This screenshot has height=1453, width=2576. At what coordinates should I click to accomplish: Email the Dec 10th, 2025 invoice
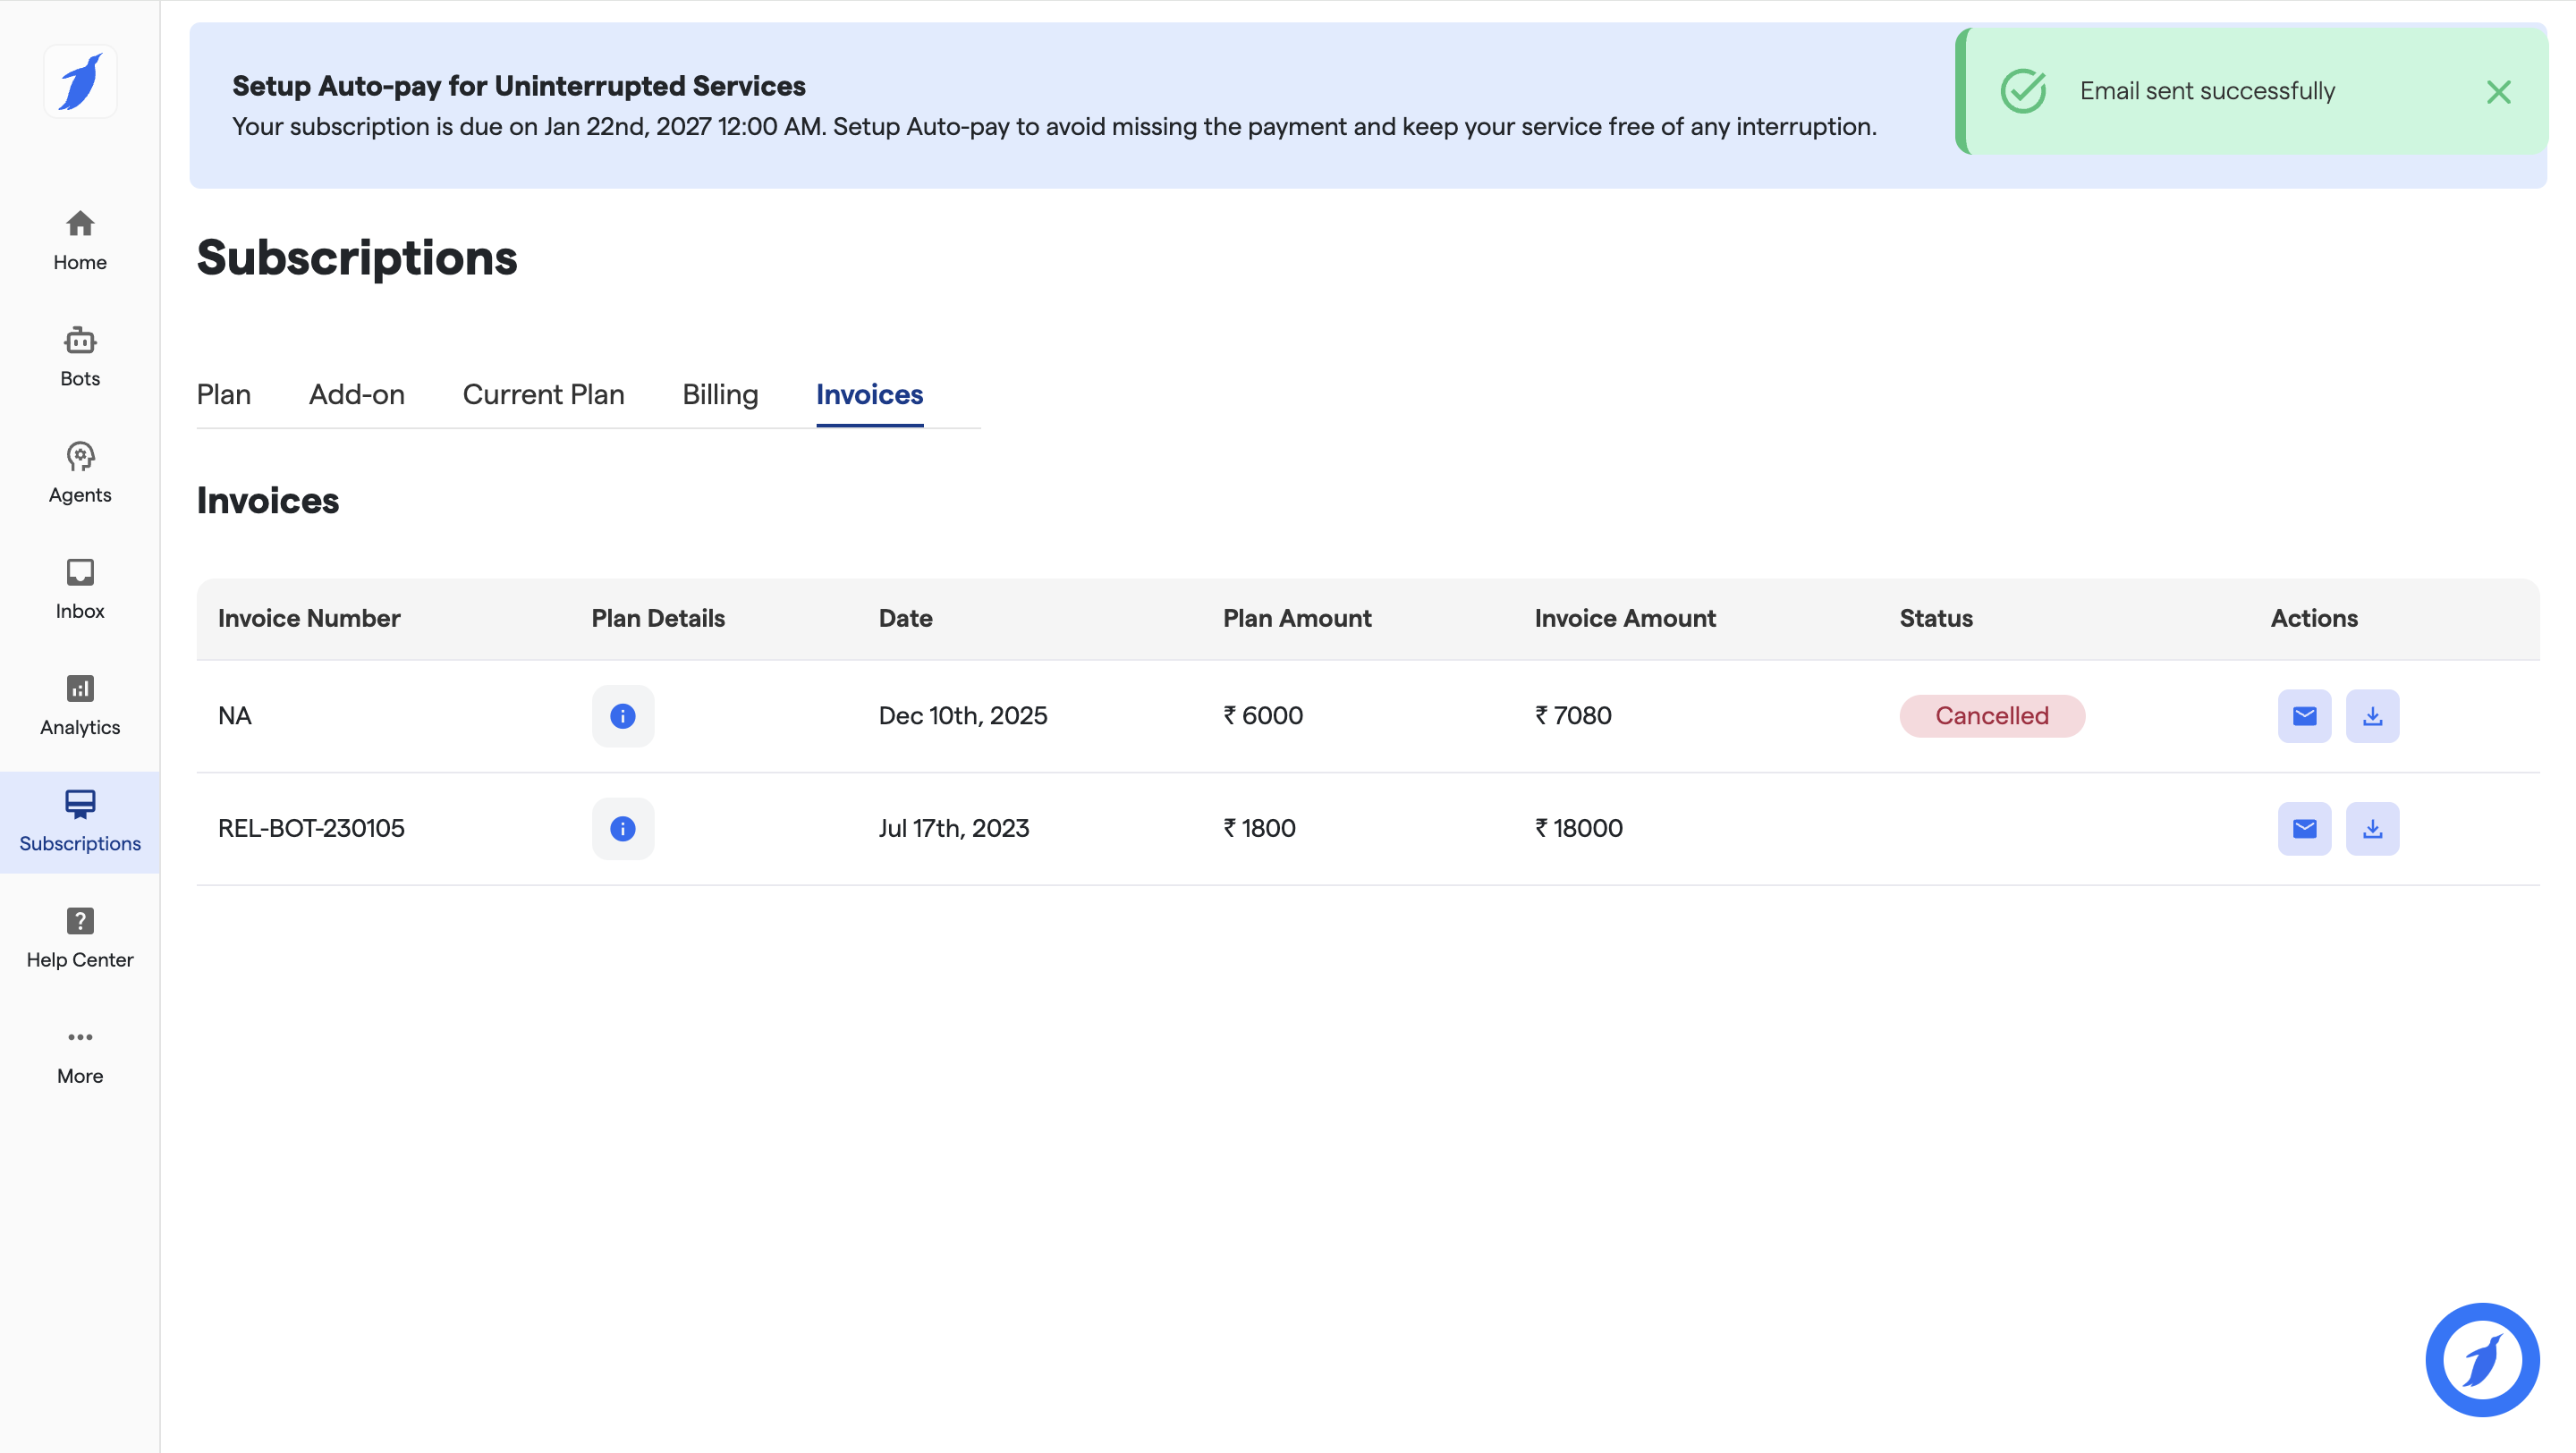click(2304, 716)
